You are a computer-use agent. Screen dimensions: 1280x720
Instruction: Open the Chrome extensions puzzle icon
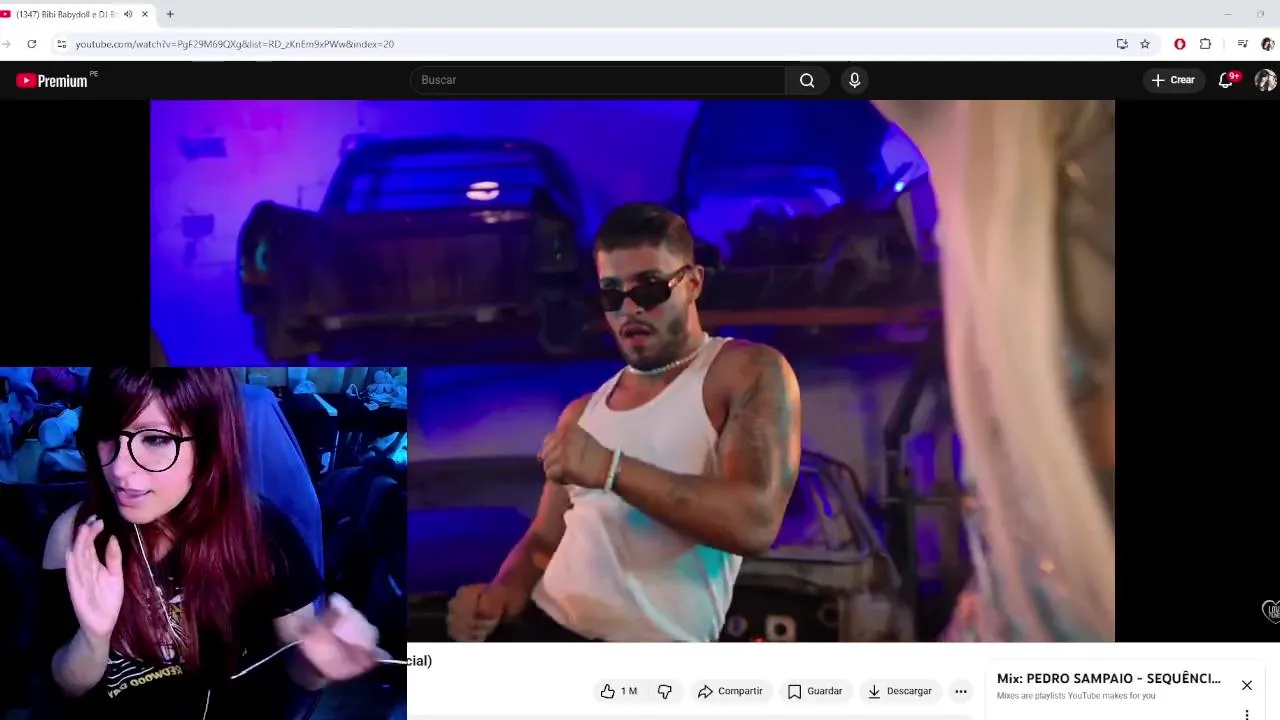1205,44
